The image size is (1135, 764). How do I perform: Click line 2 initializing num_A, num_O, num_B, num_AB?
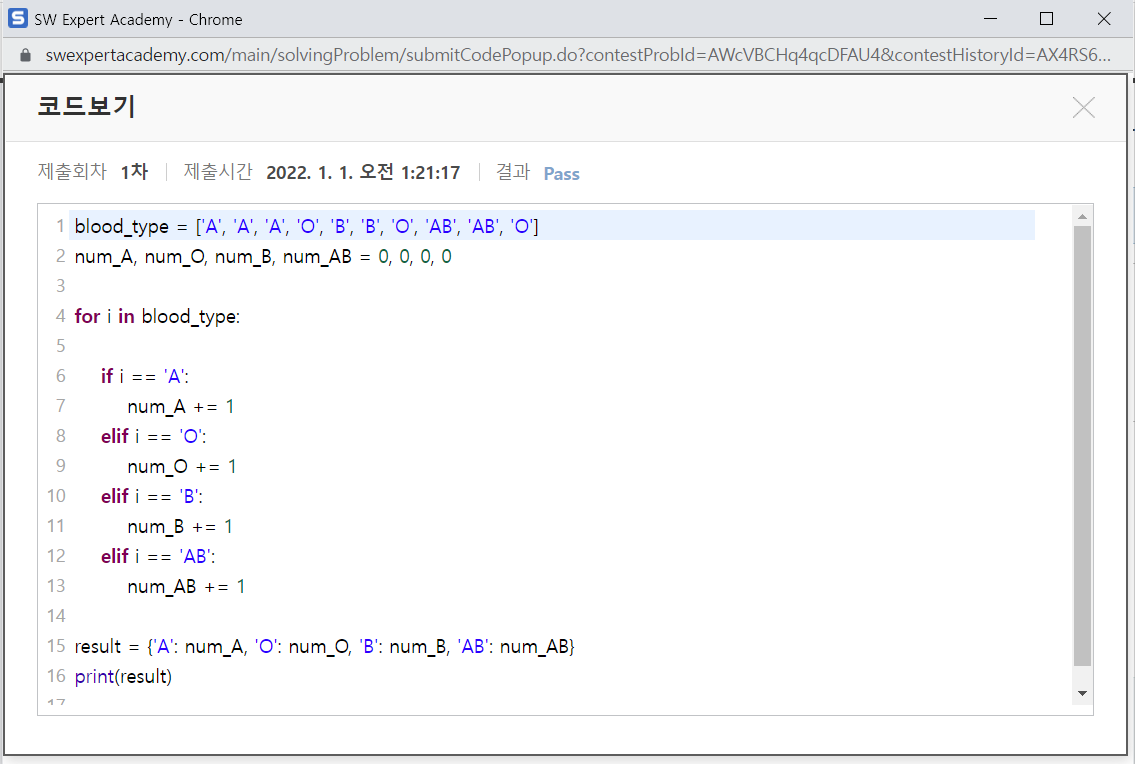coord(263,257)
